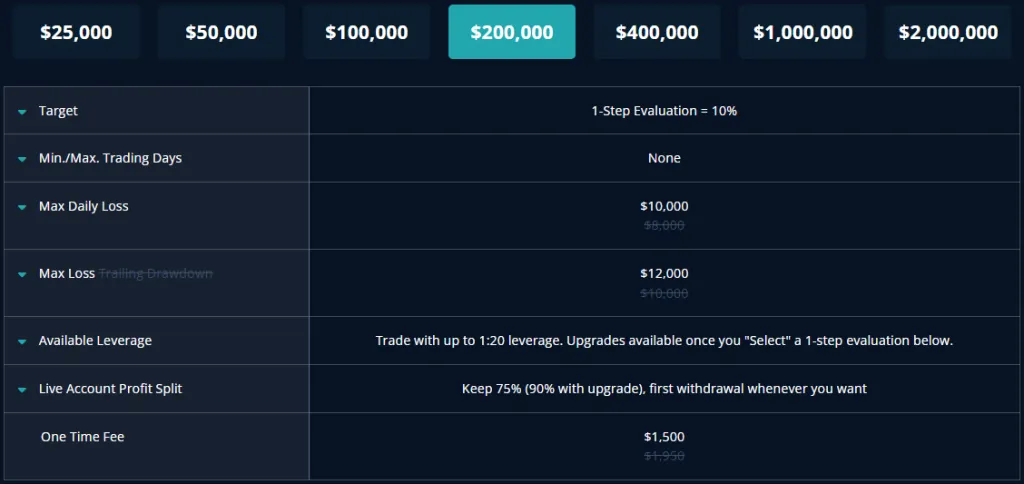Click the One Time Fee label
The image size is (1024, 484).
click(83, 437)
